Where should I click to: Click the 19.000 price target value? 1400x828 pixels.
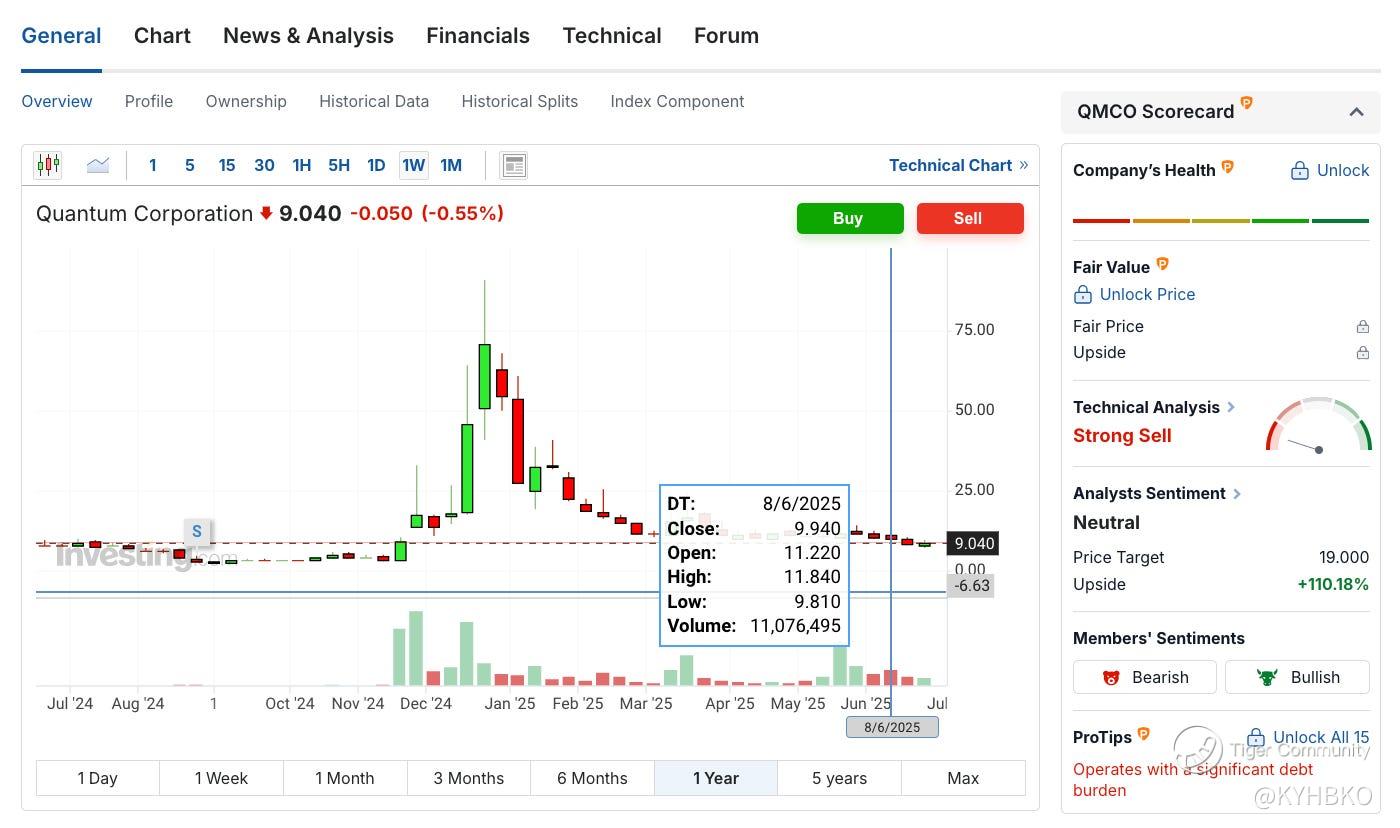point(1344,557)
